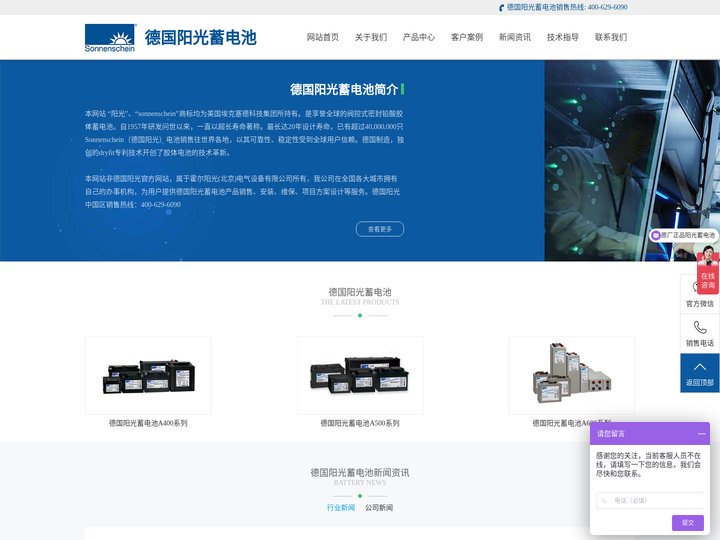Minimize the 请您留言 chat window

(701, 433)
